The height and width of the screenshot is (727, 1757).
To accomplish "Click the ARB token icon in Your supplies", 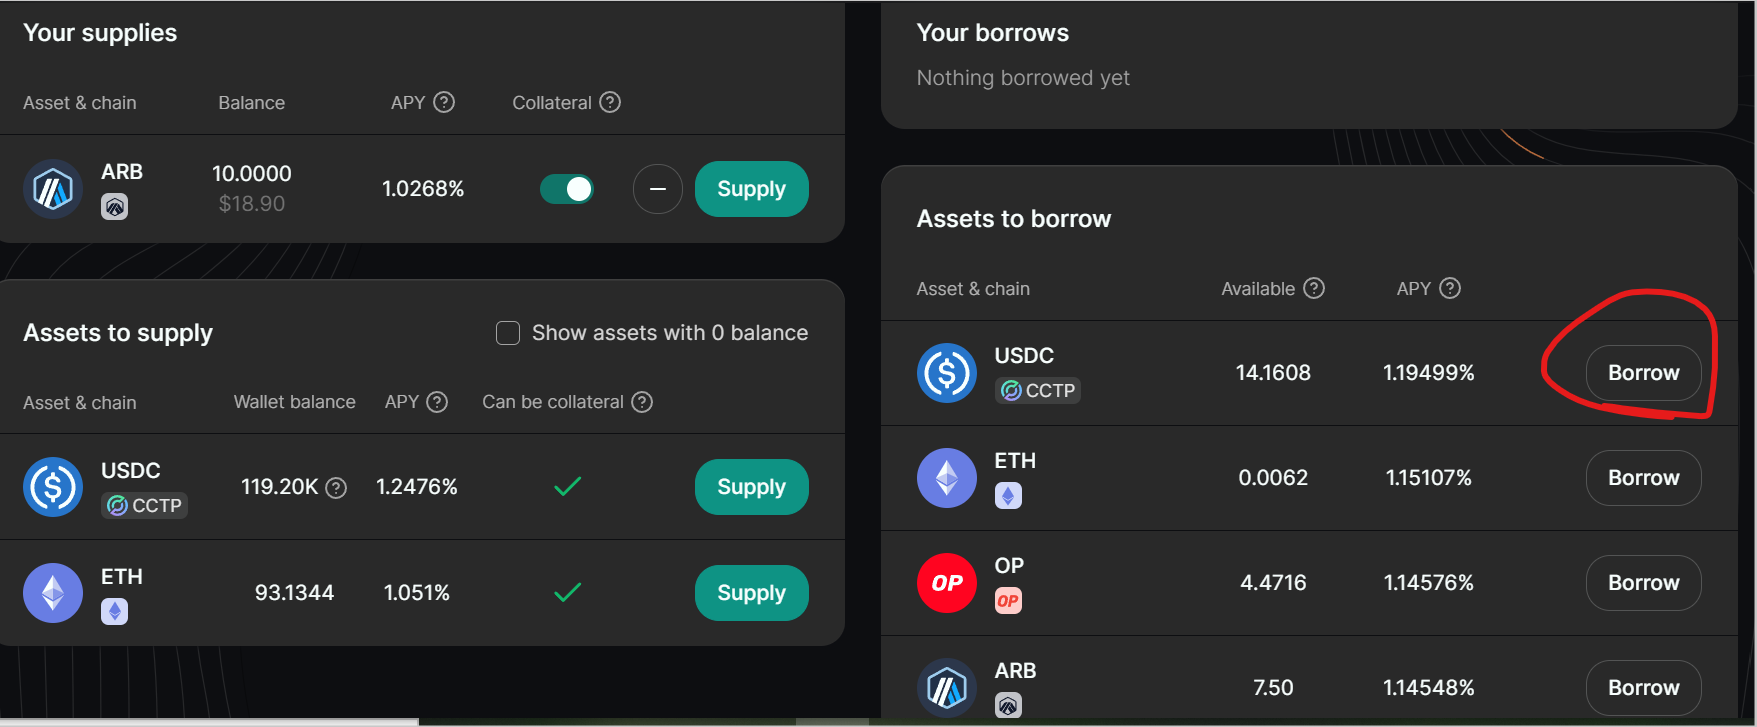I will click(53, 189).
